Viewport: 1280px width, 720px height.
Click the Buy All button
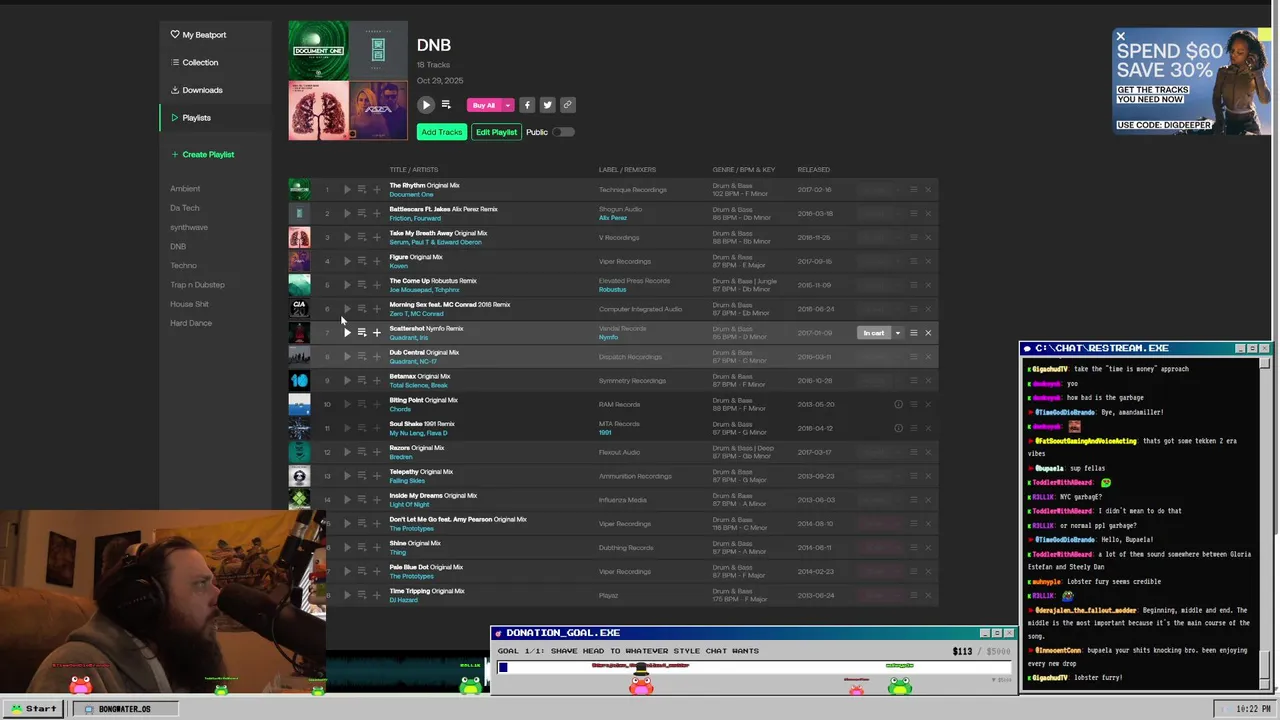(x=484, y=105)
